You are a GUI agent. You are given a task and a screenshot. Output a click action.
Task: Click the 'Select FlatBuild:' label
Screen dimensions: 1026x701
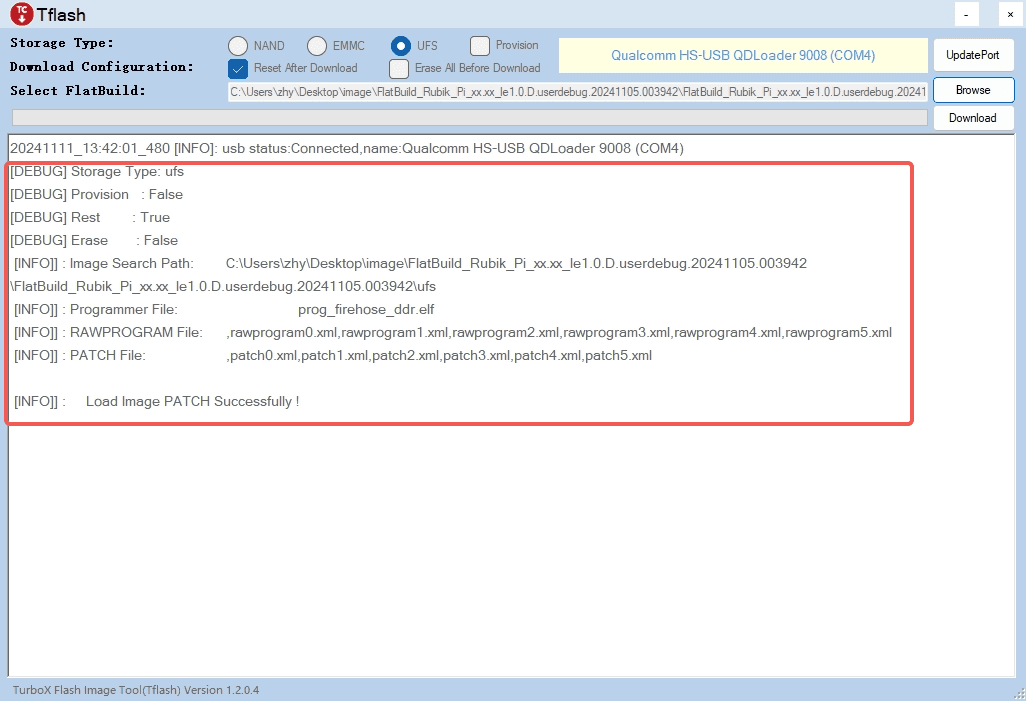click(78, 91)
